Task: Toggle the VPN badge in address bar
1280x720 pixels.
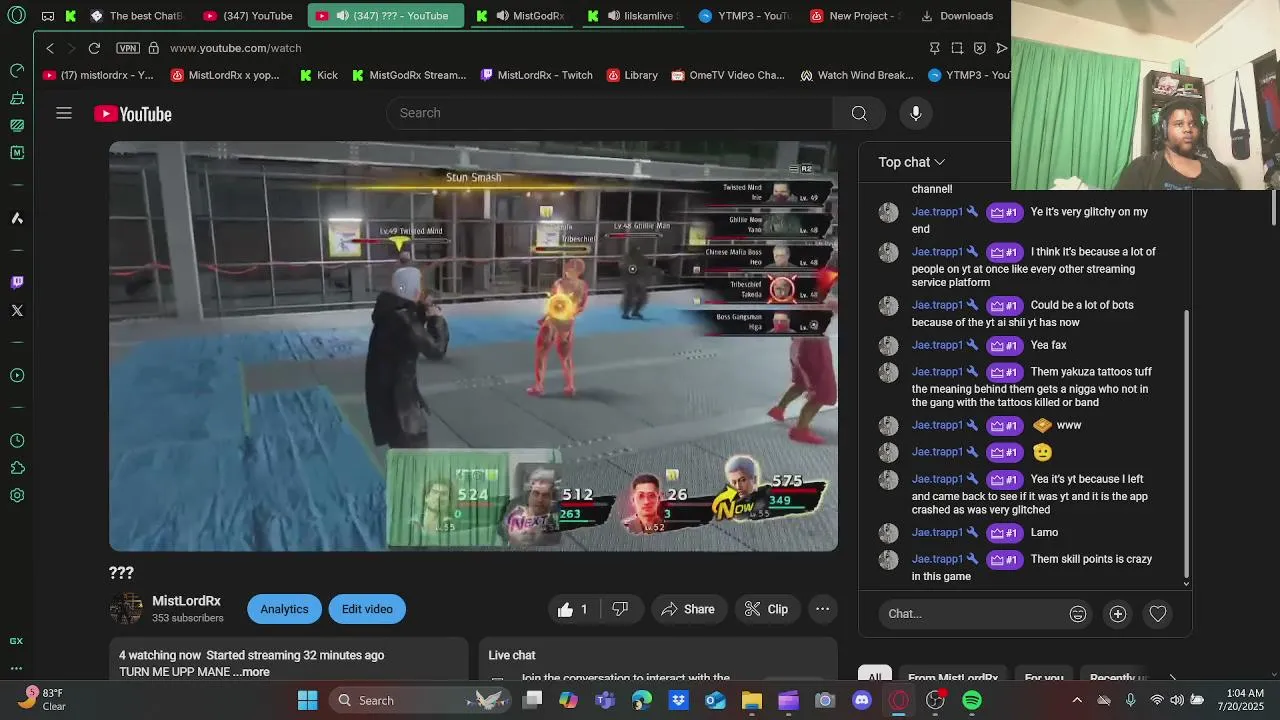Action: click(127, 48)
